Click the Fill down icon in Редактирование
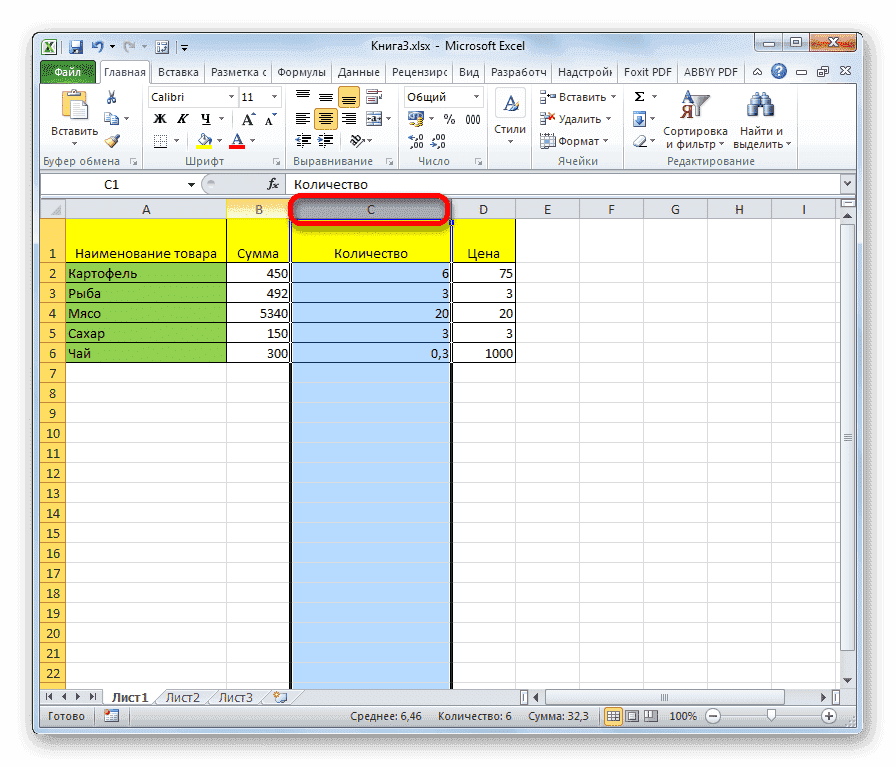 pyautogui.click(x=640, y=119)
